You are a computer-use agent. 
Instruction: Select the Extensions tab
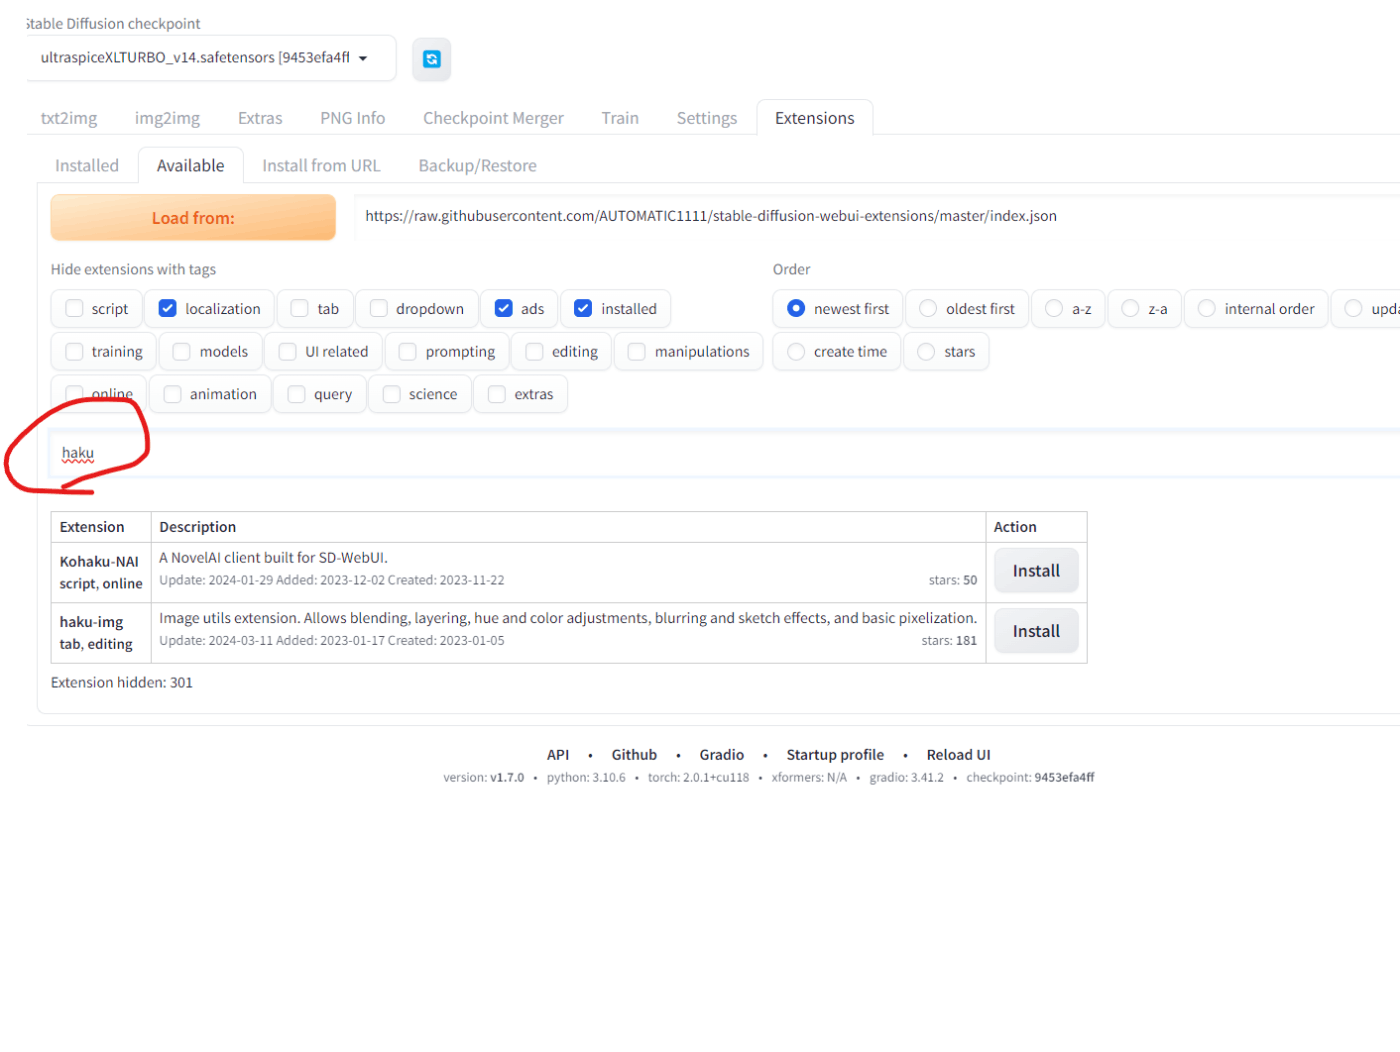[814, 118]
